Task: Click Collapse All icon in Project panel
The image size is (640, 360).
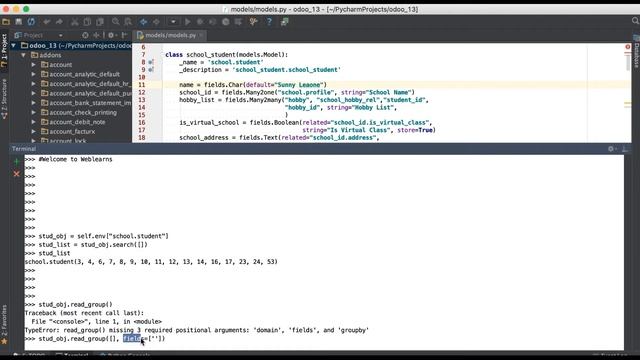Action: pyautogui.click(x=97, y=36)
